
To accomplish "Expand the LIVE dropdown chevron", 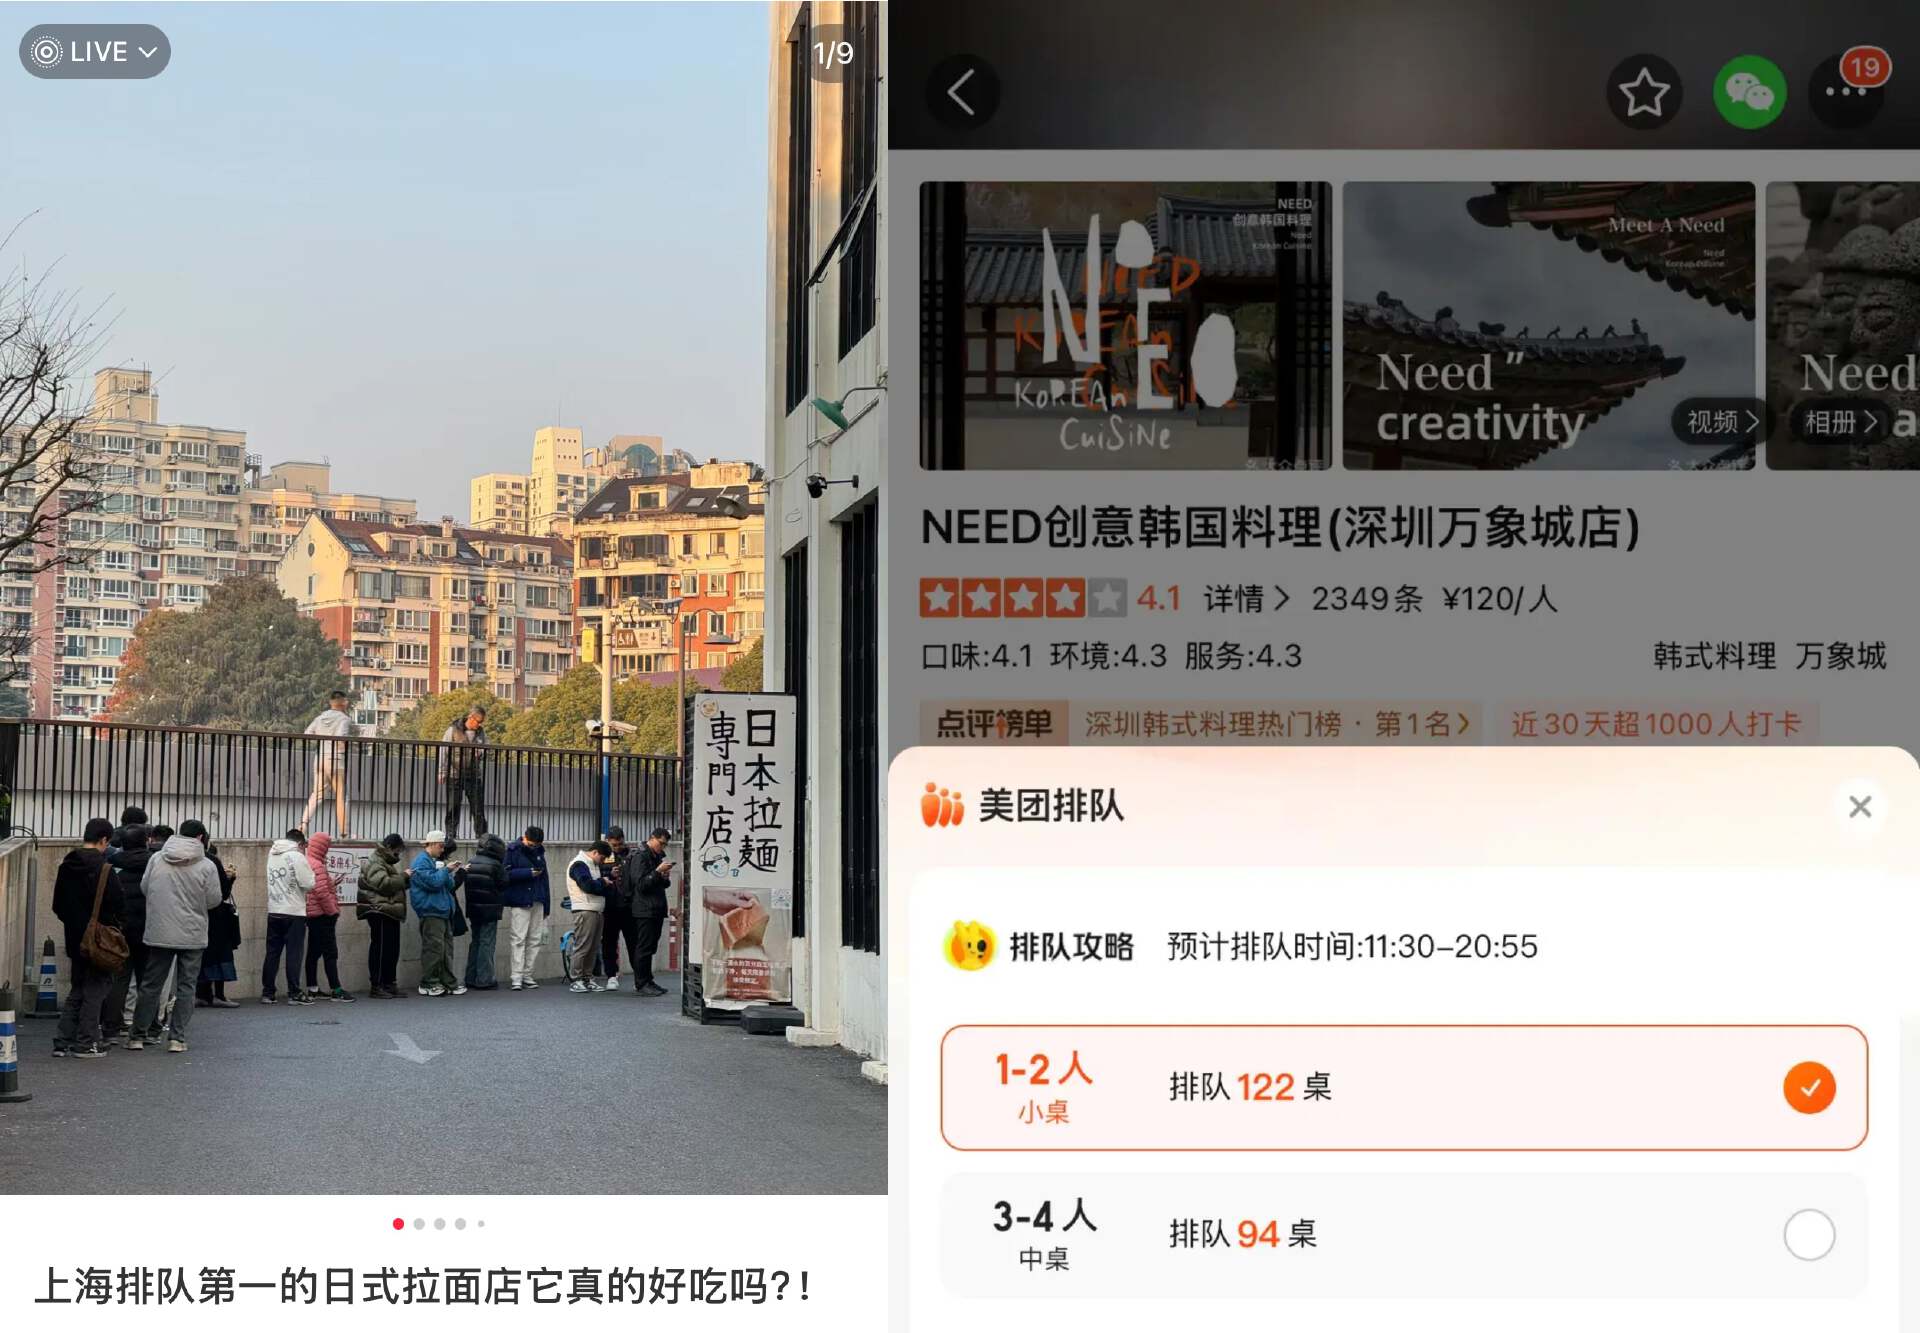I will pos(148,52).
